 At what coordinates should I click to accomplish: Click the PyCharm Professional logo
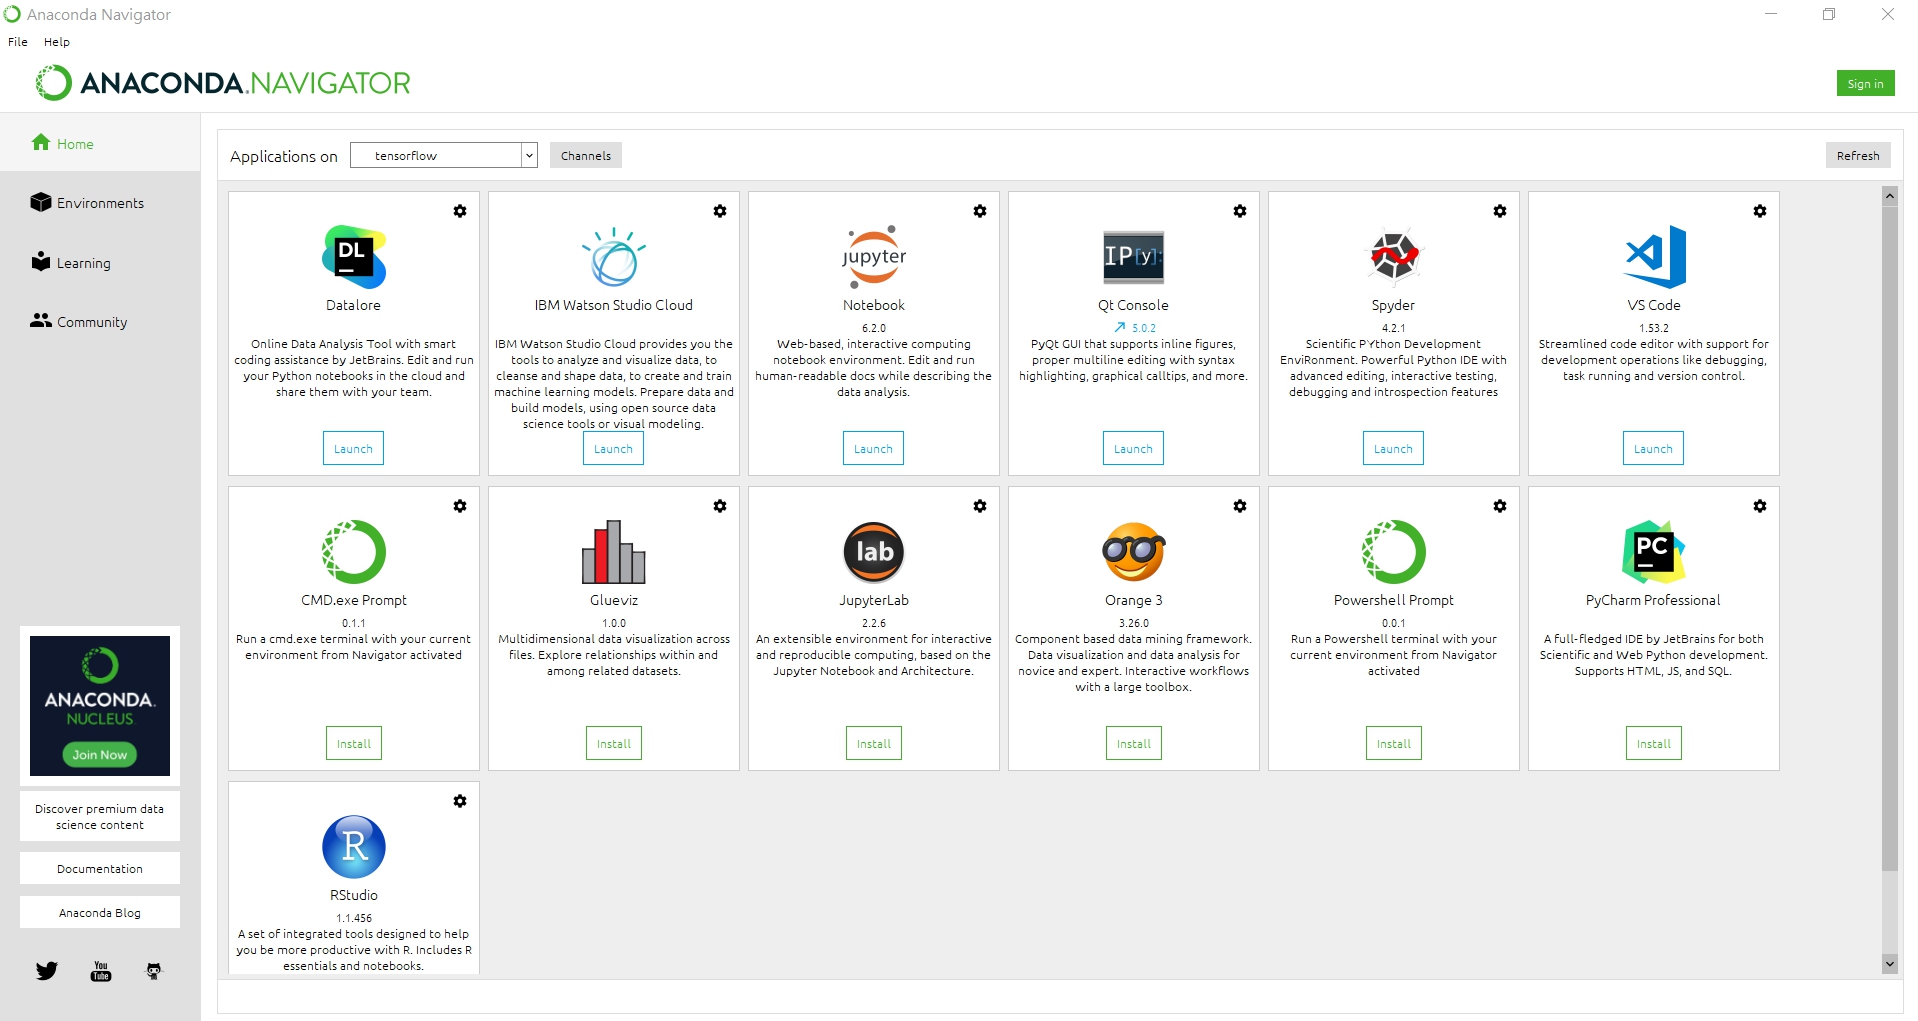point(1654,552)
